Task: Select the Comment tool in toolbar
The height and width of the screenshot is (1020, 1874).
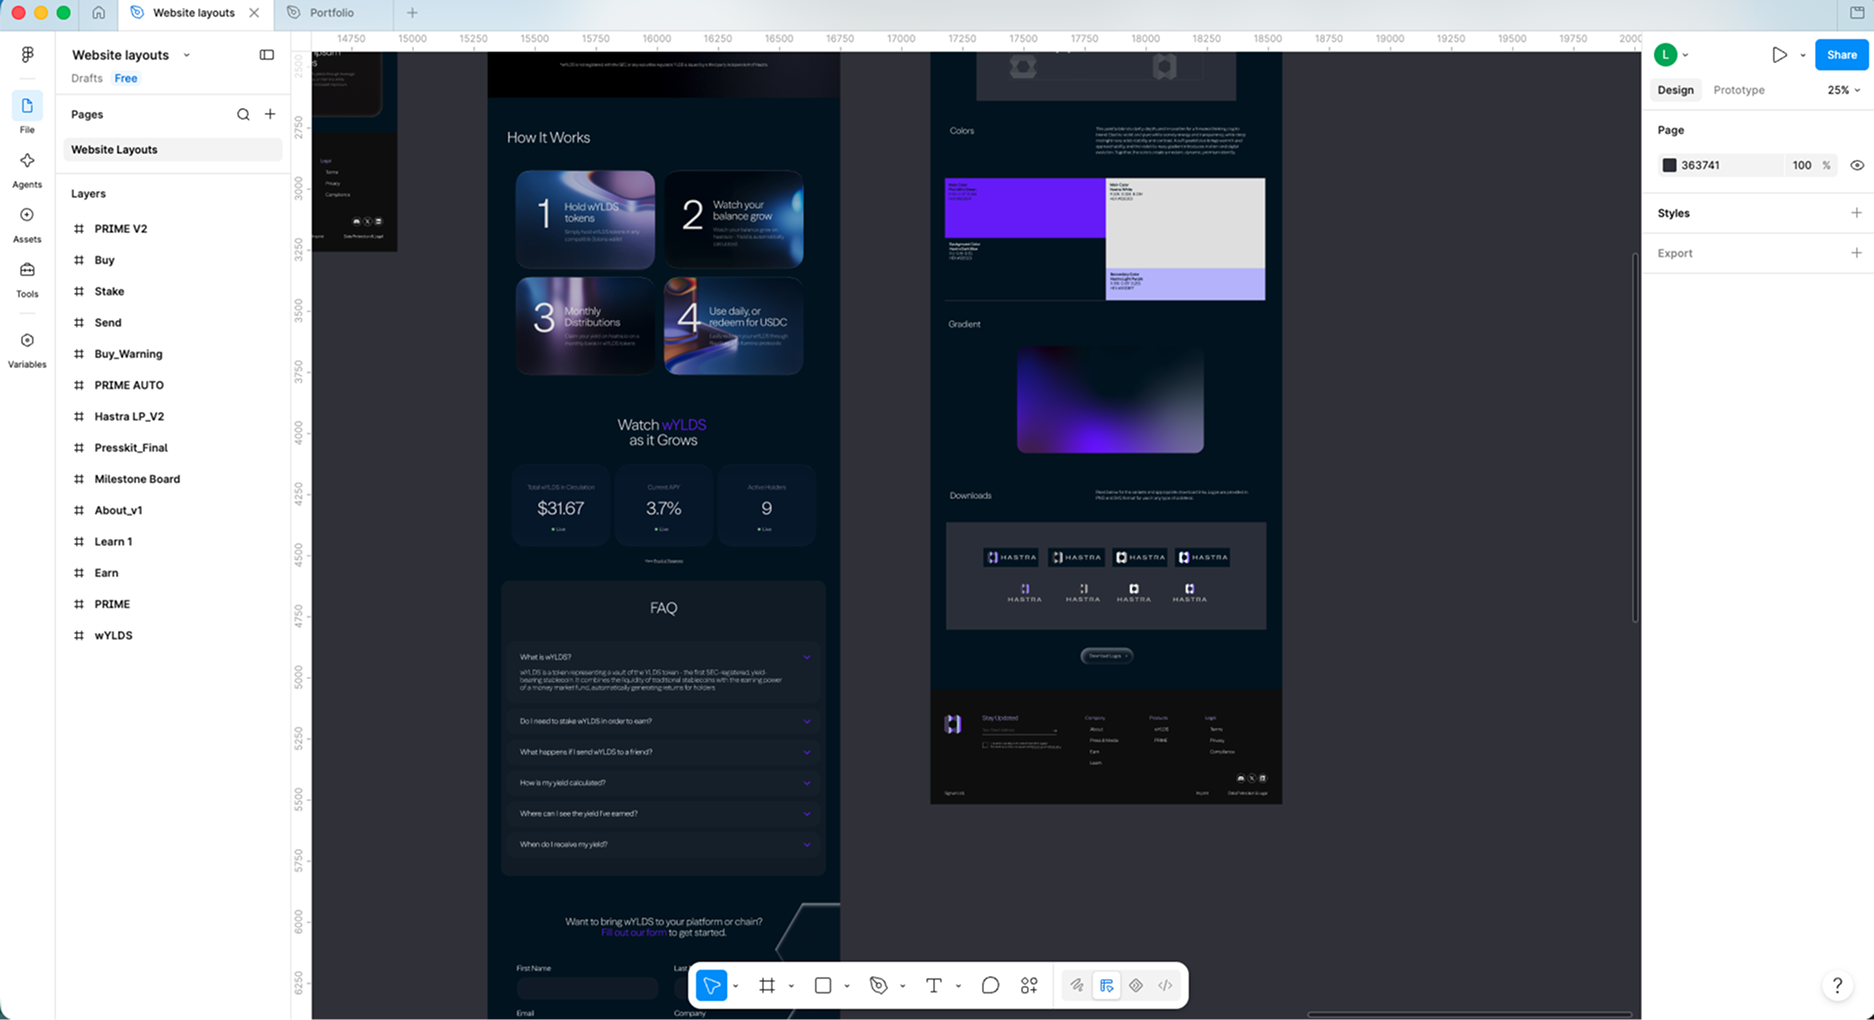Action: pos(990,986)
